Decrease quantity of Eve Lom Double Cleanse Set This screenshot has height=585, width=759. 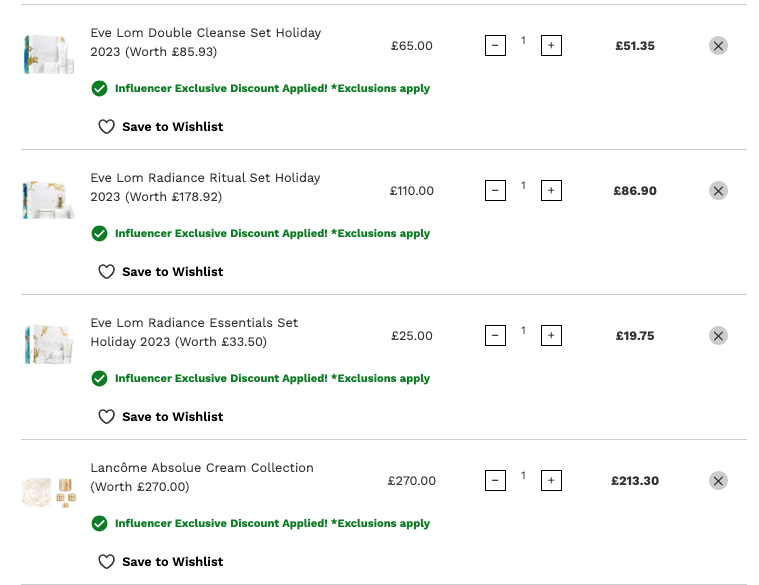point(495,45)
